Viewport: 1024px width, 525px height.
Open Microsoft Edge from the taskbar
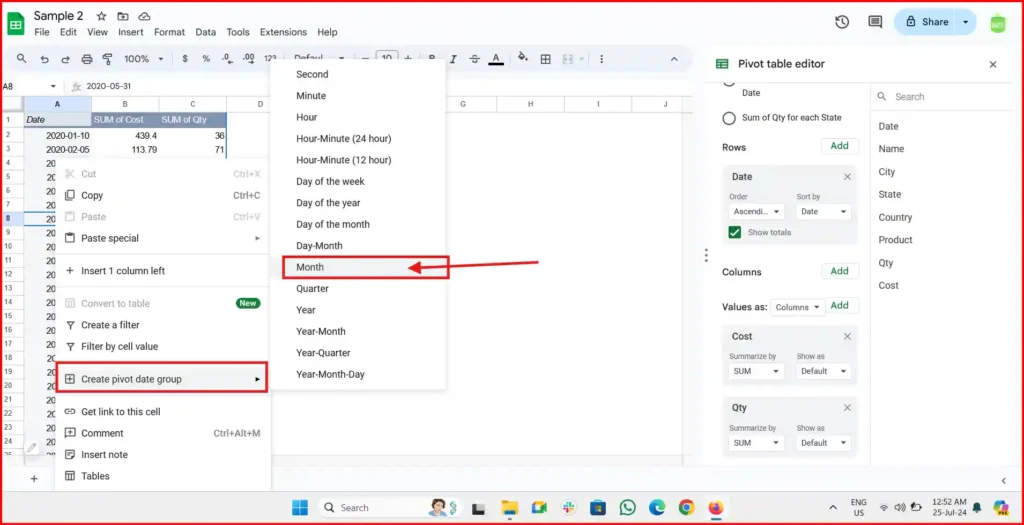(657, 507)
